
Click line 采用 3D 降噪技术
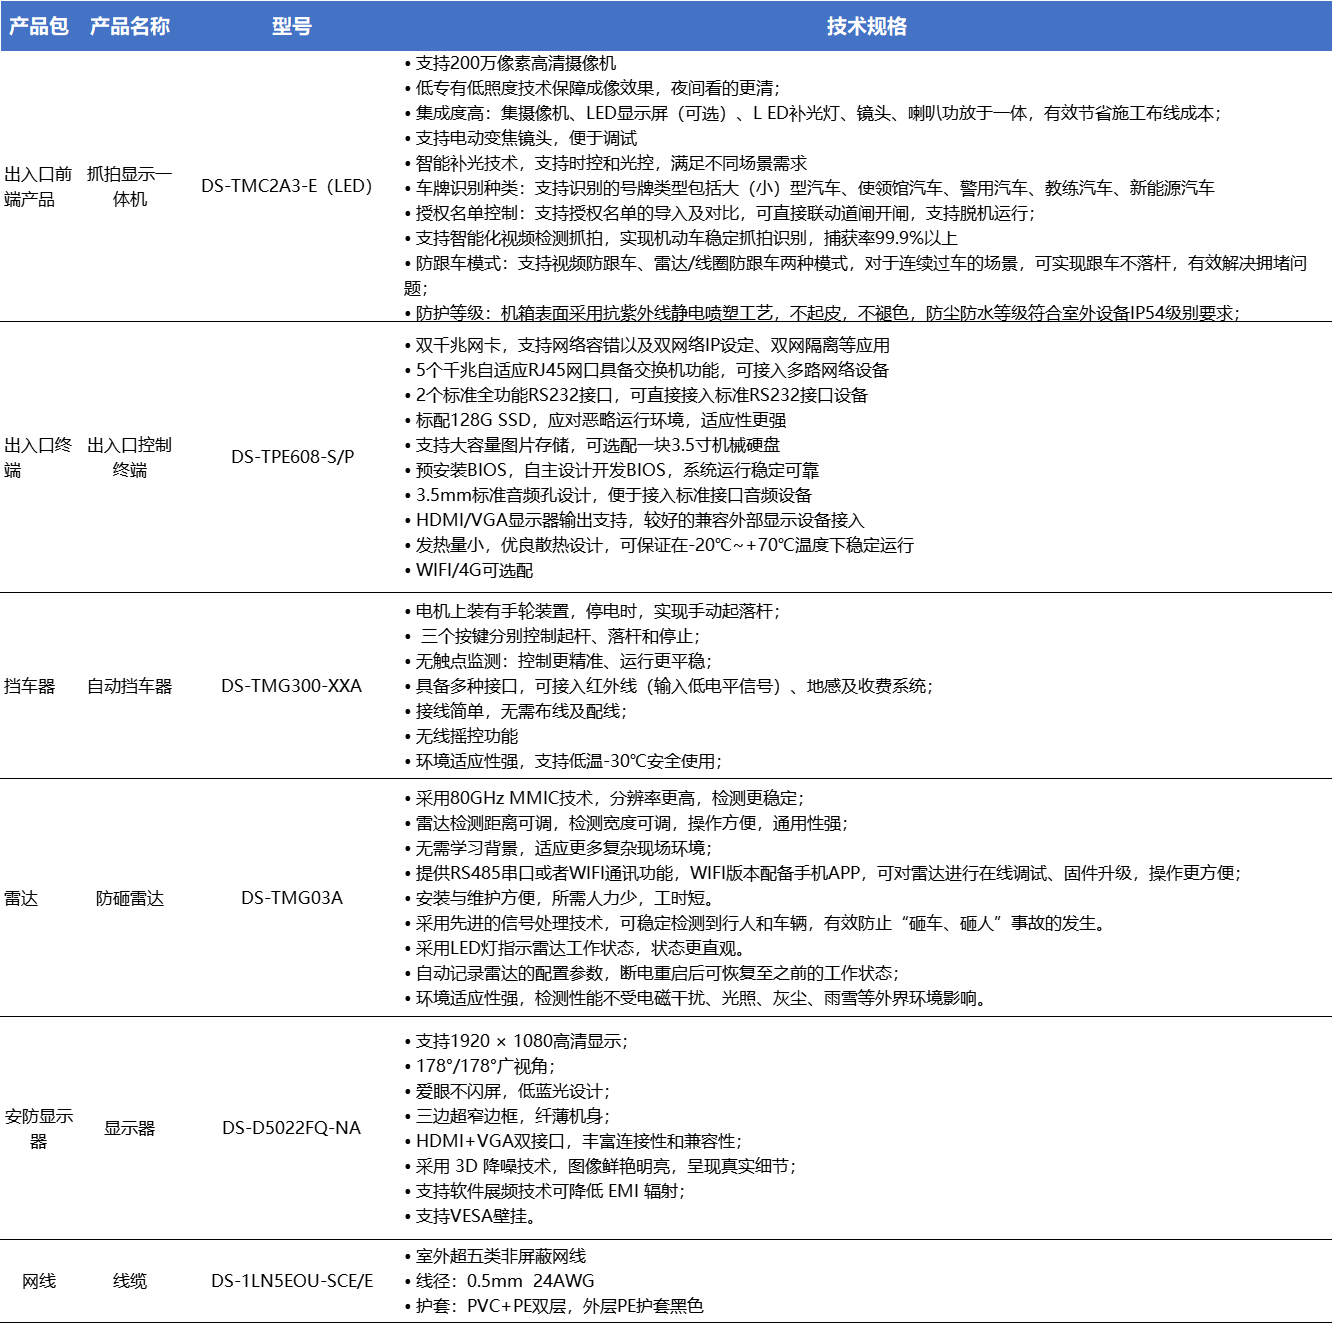point(600,1166)
